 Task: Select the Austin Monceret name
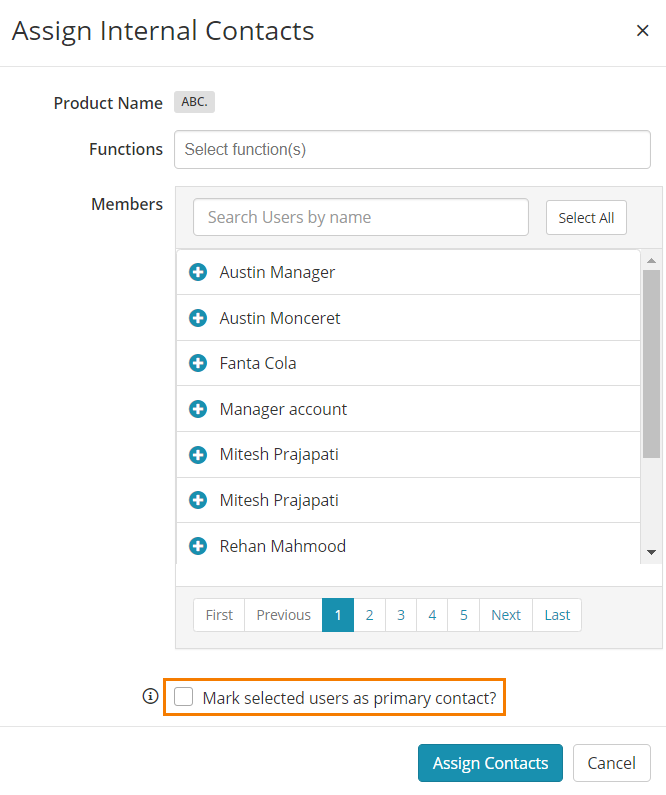pos(280,318)
